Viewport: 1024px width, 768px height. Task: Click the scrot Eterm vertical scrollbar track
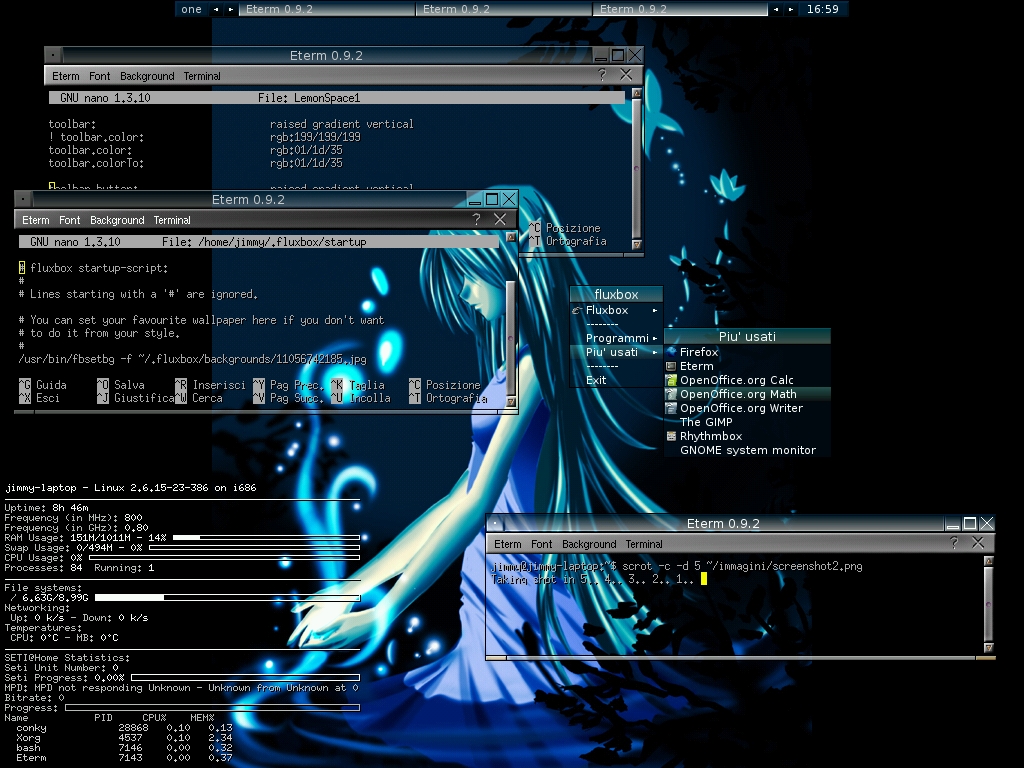989,604
